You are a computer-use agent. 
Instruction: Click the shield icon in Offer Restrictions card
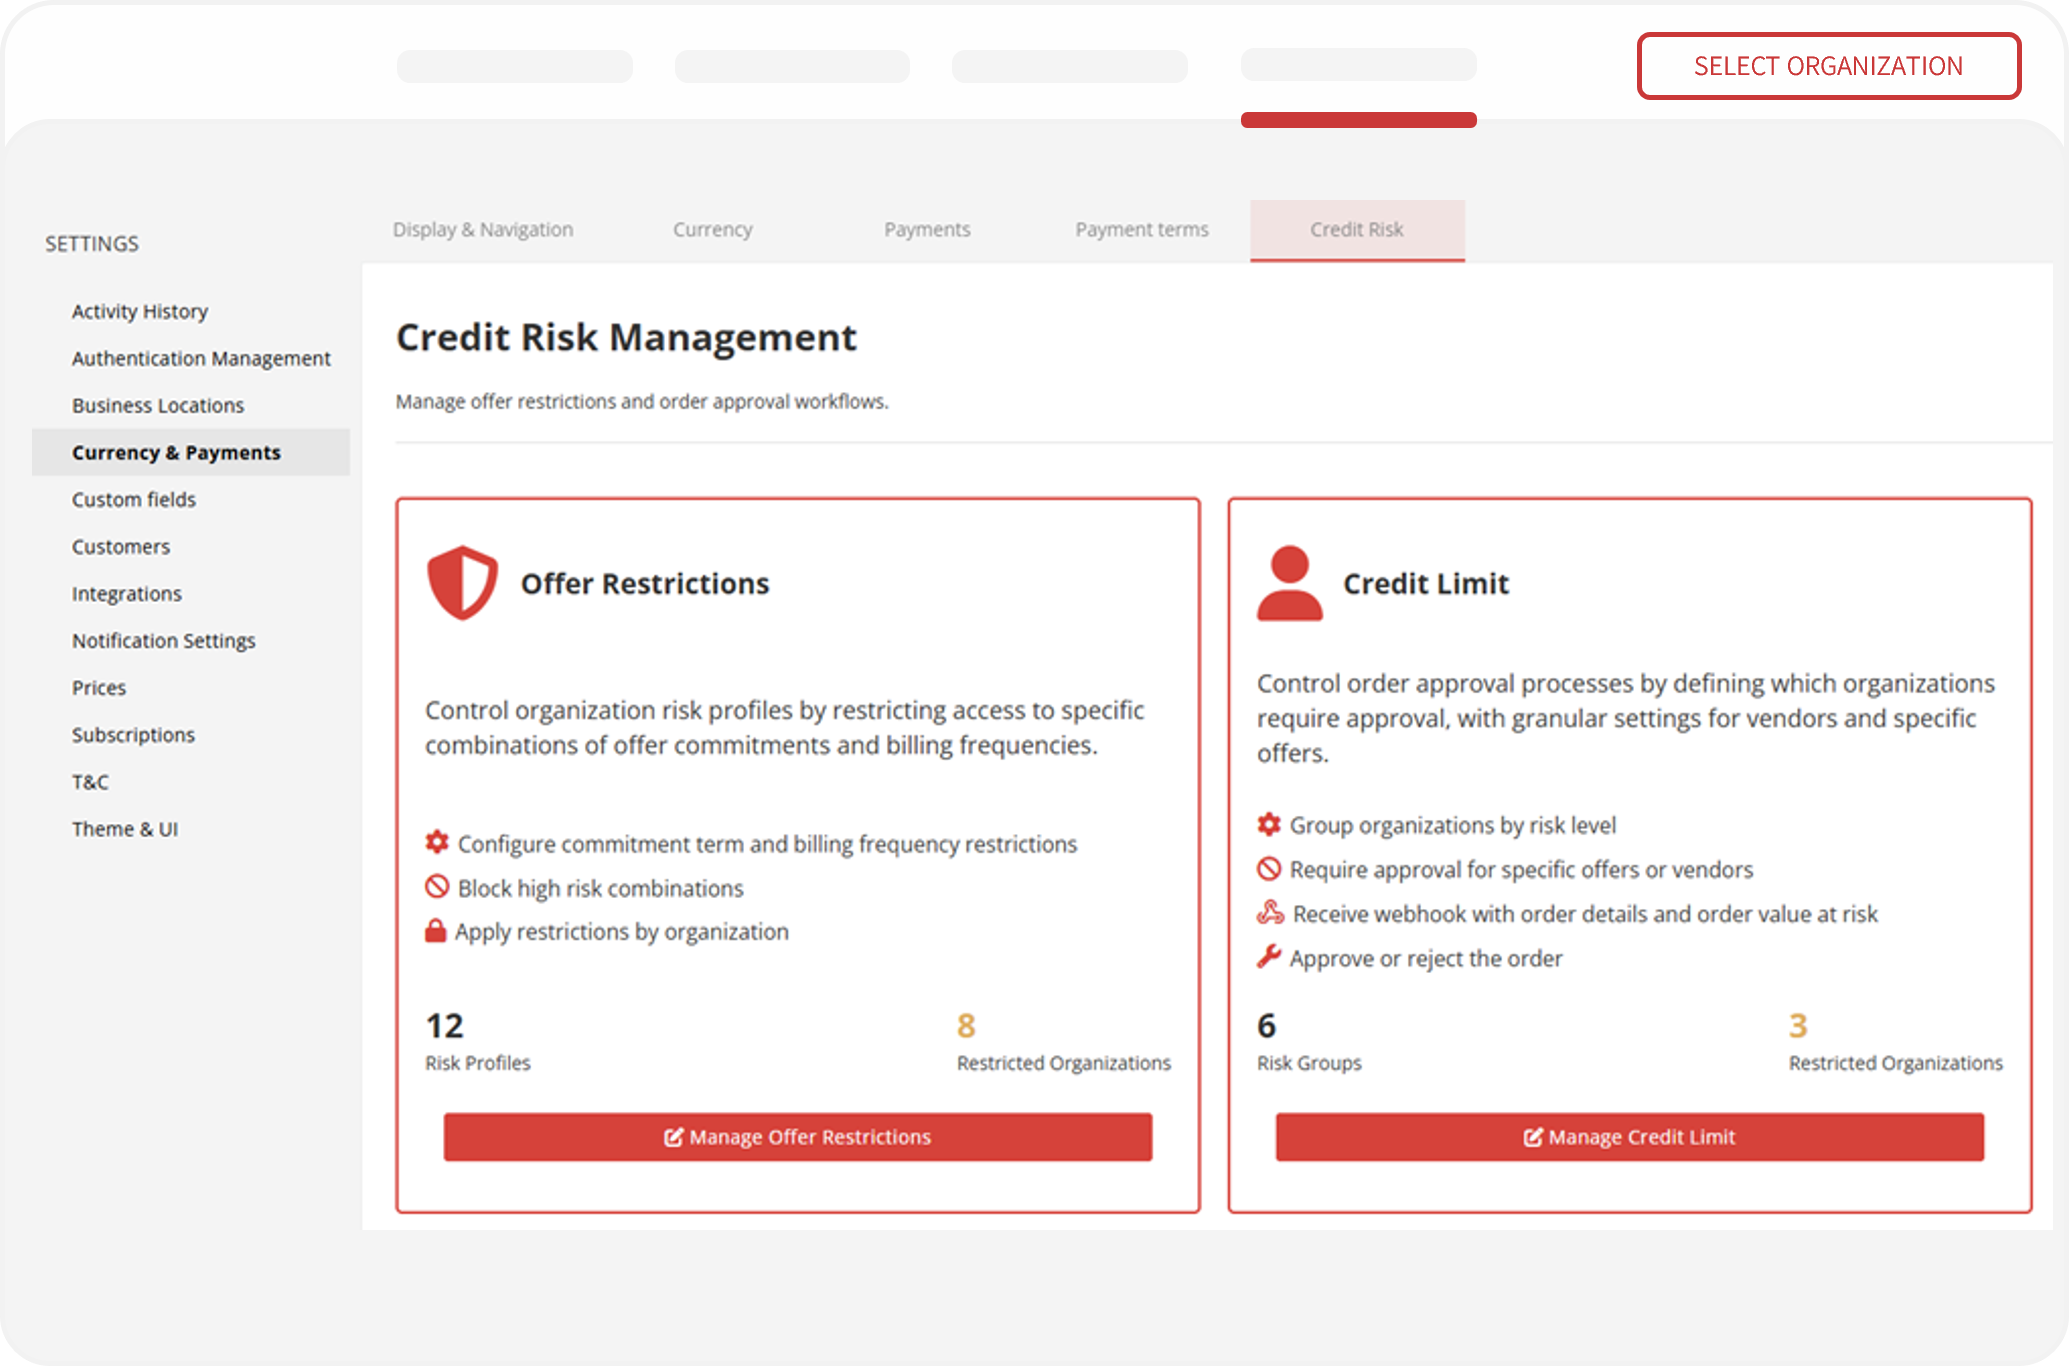click(x=462, y=581)
